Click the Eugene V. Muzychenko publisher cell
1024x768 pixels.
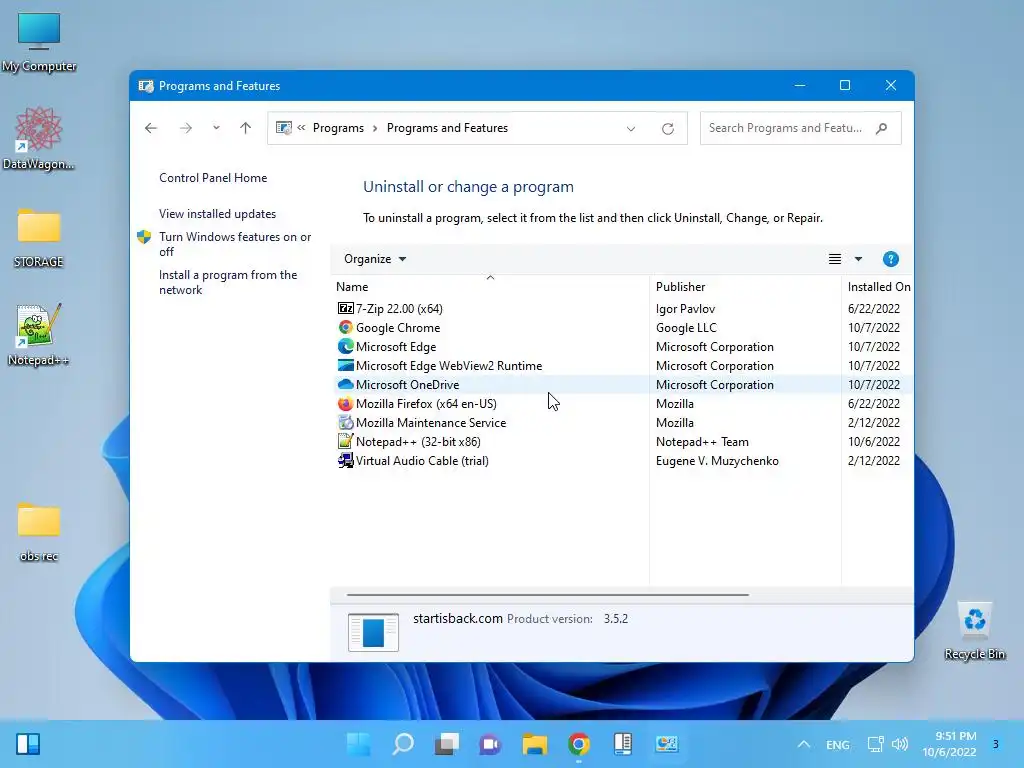[x=717, y=460]
